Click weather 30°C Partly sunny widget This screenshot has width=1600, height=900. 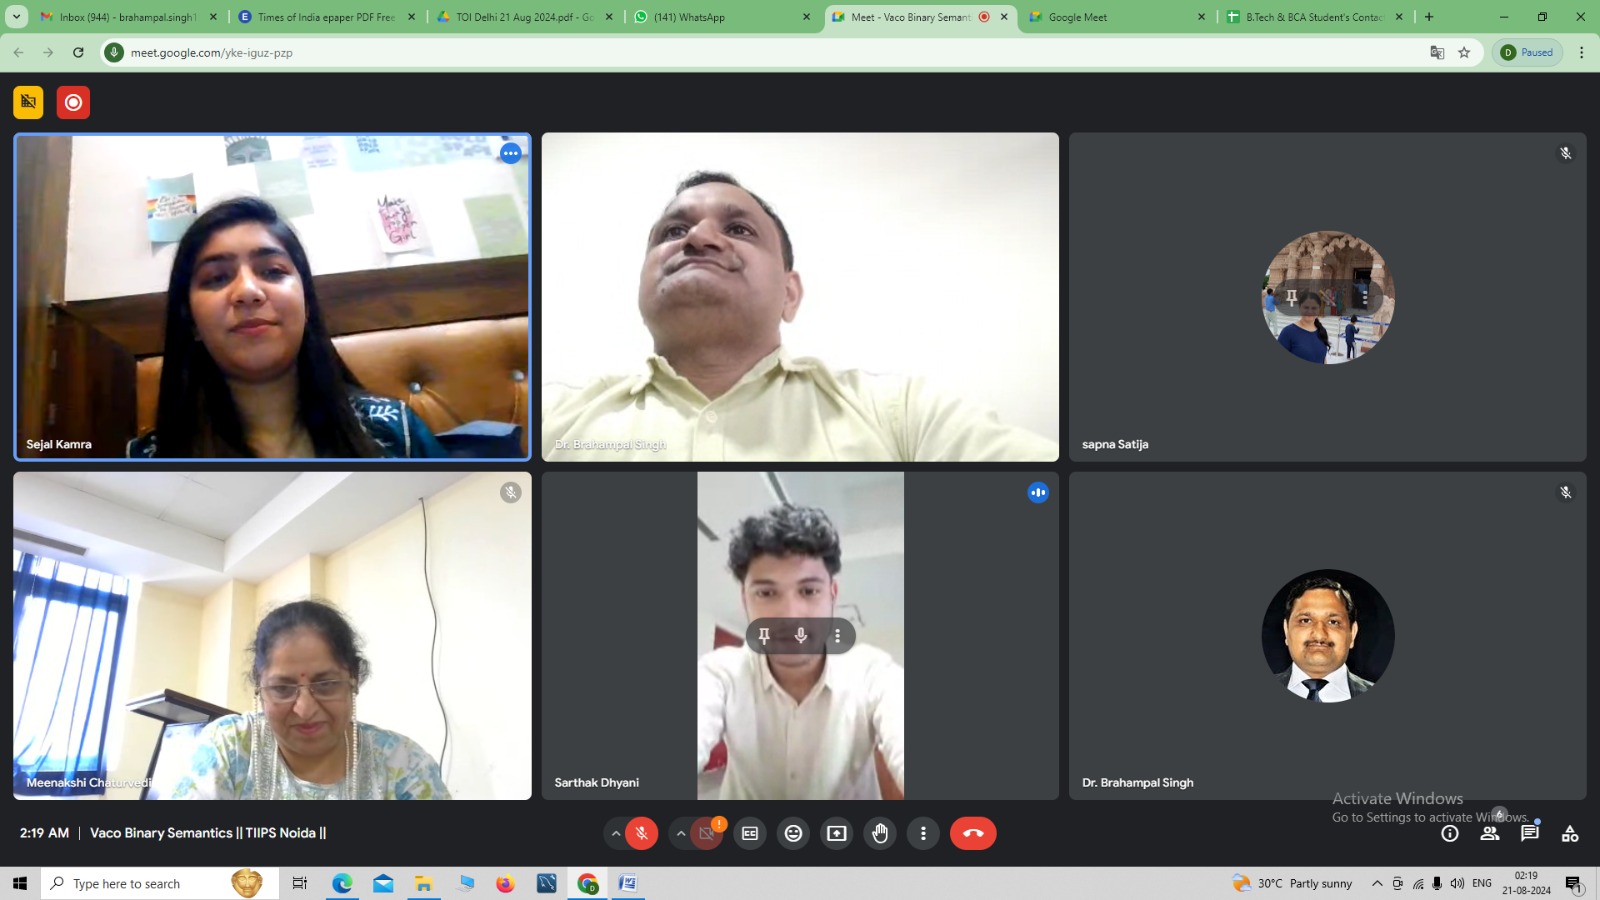(1293, 883)
